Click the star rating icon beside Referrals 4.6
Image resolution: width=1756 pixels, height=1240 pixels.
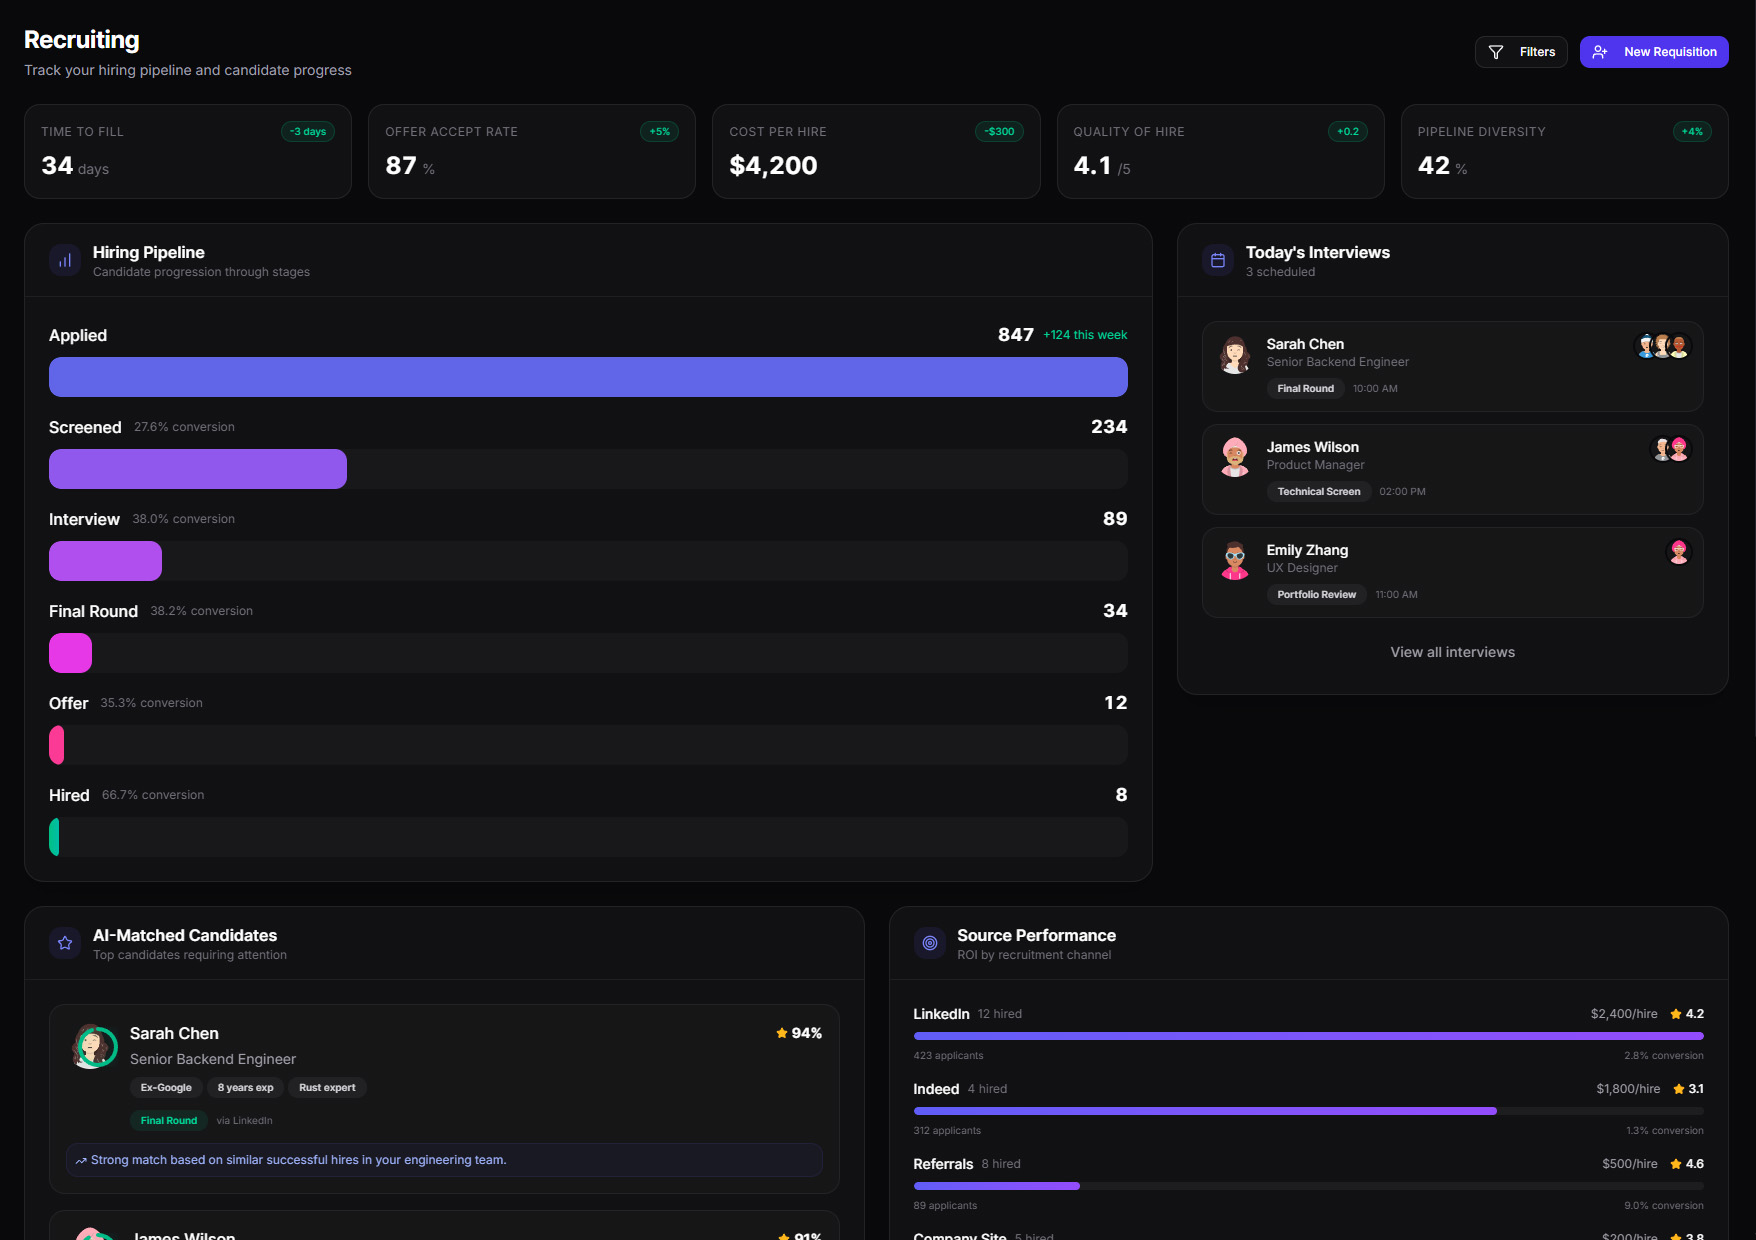[x=1676, y=1163]
